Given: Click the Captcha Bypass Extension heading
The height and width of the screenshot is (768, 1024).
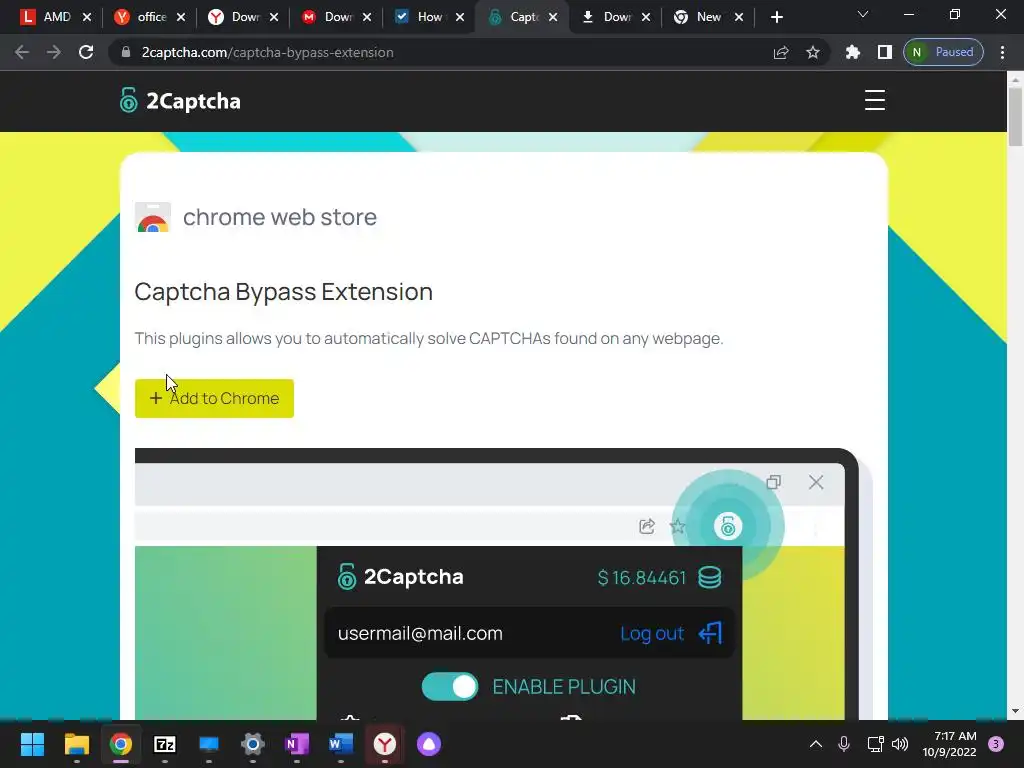Looking at the screenshot, I should point(283,292).
